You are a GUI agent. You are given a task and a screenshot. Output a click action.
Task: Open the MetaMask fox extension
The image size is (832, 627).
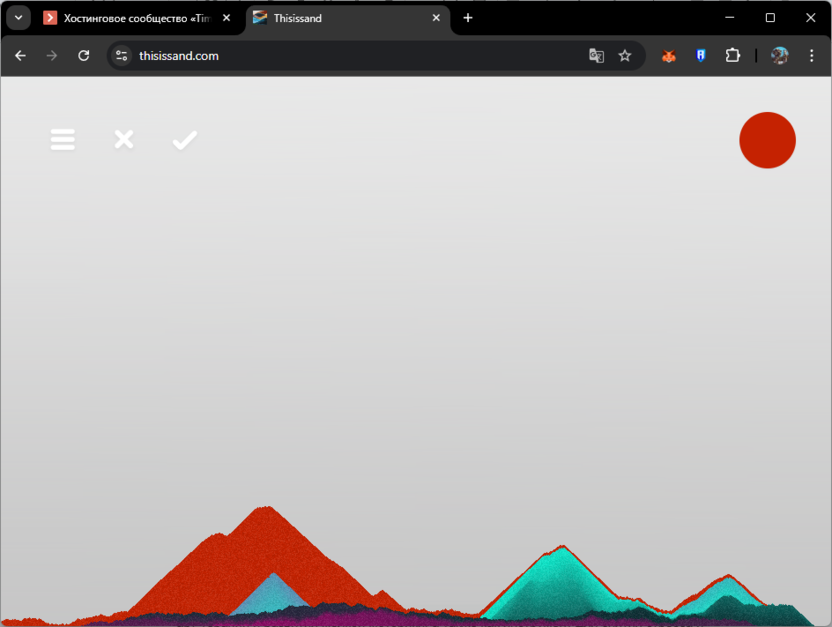pos(669,56)
